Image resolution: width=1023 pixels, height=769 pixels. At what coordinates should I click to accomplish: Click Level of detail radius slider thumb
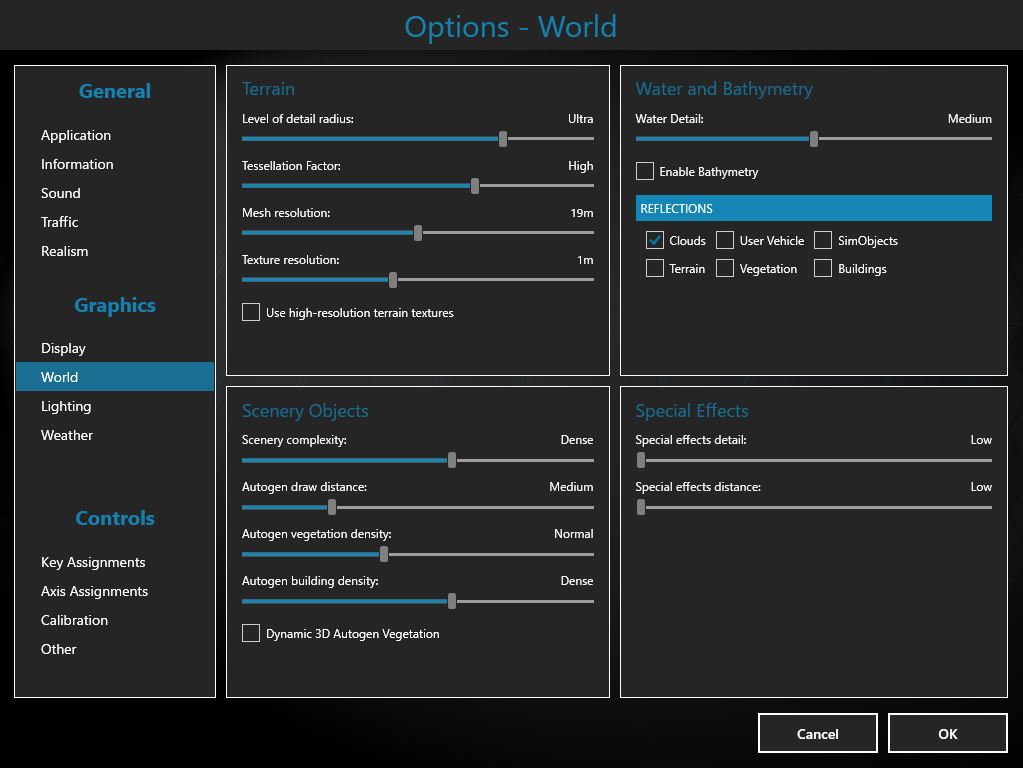point(503,139)
